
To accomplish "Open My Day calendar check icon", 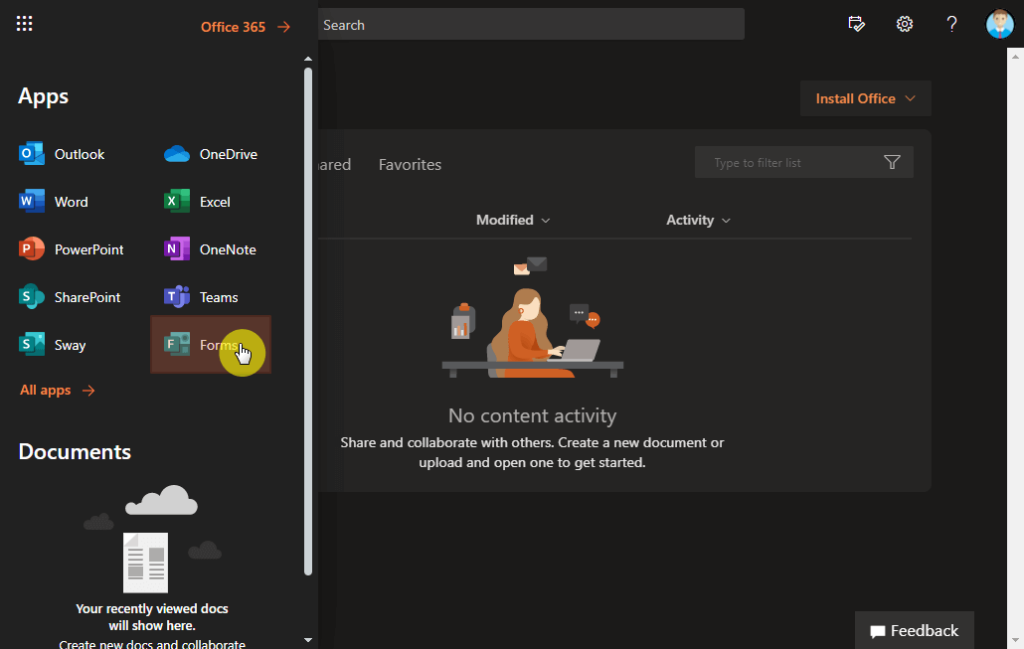I will pos(856,24).
